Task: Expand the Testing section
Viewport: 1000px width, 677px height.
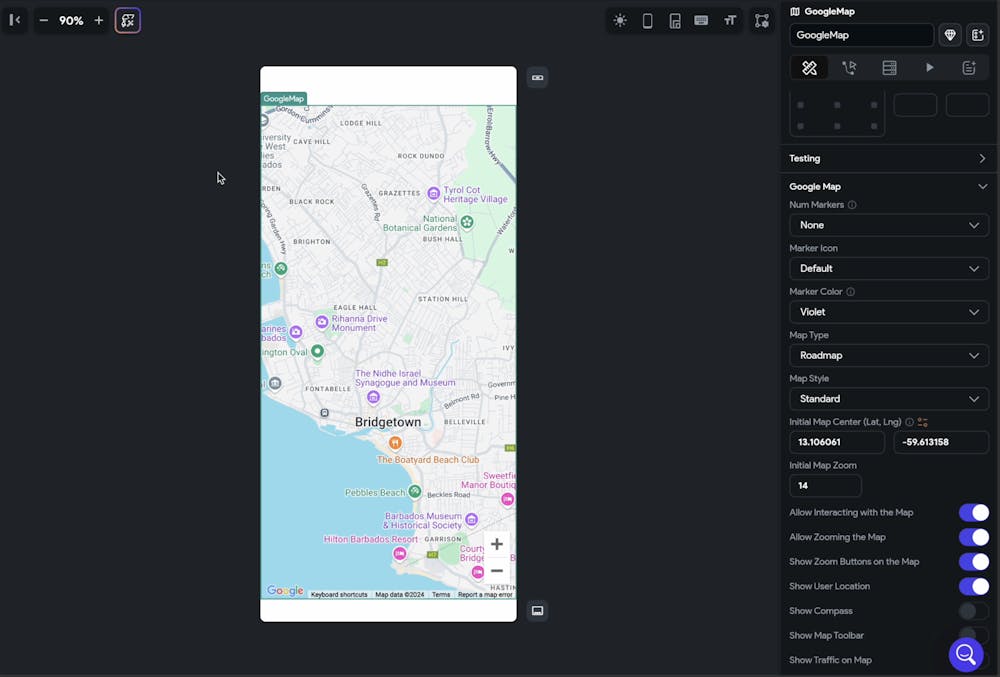Action: [x=888, y=158]
